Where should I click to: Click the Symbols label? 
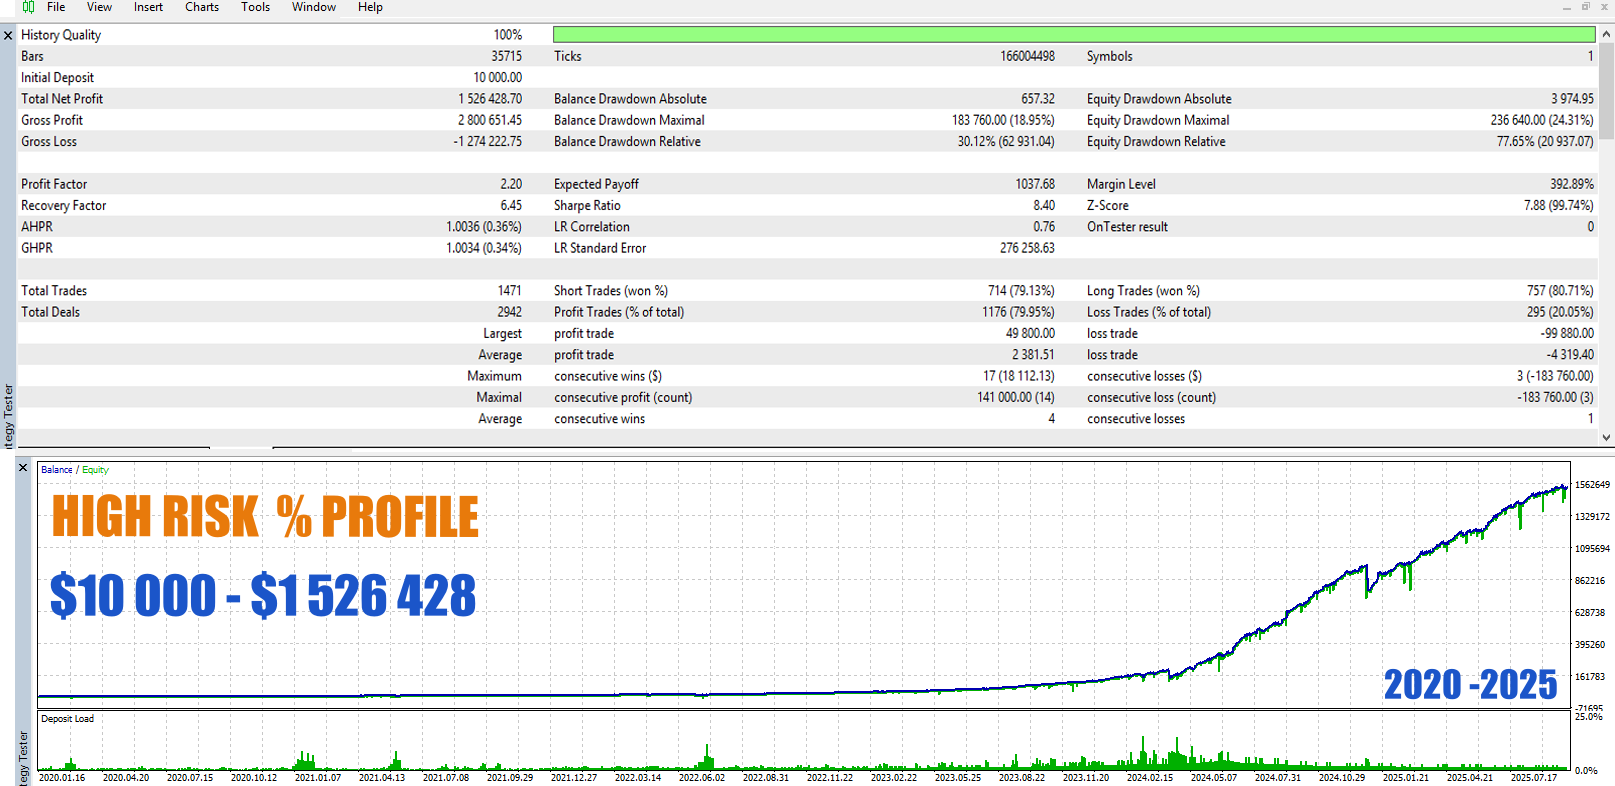(x=1110, y=57)
